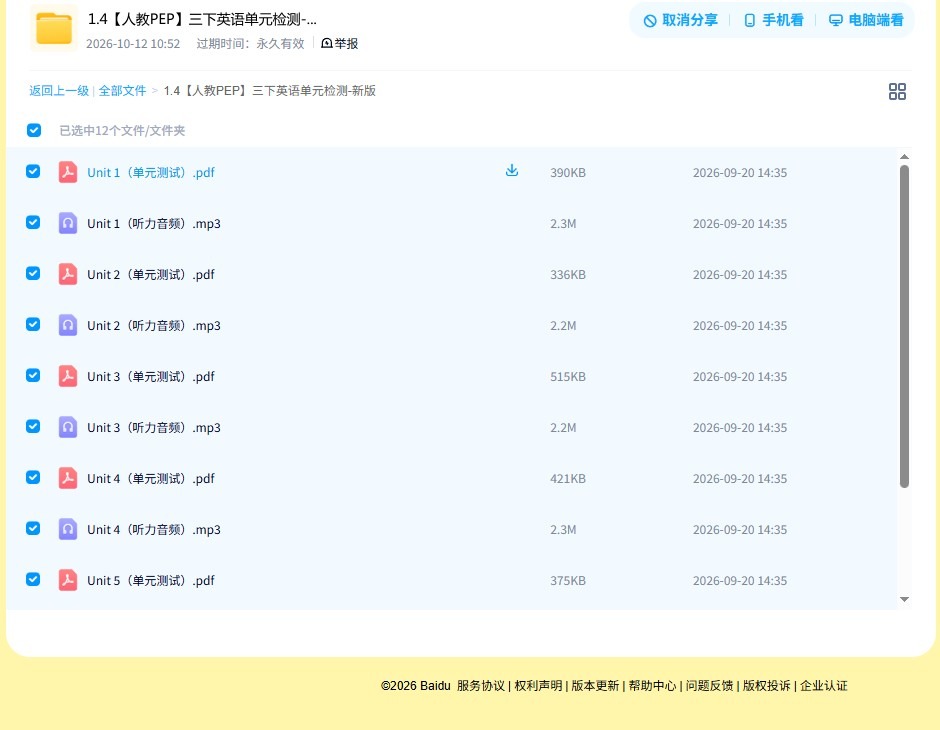The height and width of the screenshot is (730, 940).
Task: Click breadcrumb text 1.4【人教PEP】三下英语单元检测-新版
Action: click(x=270, y=91)
